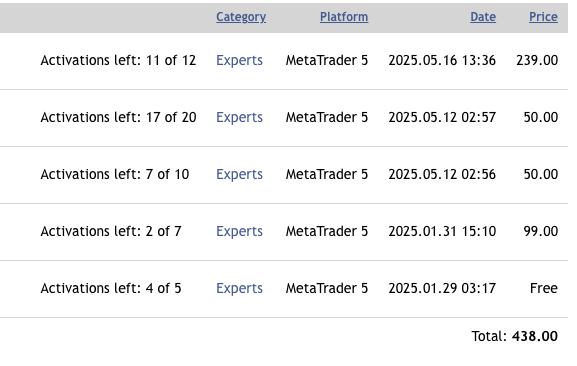The width and height of the screenshot is (577, 366).
Task: Click the 239.00 price value
Action: [537, 60]
